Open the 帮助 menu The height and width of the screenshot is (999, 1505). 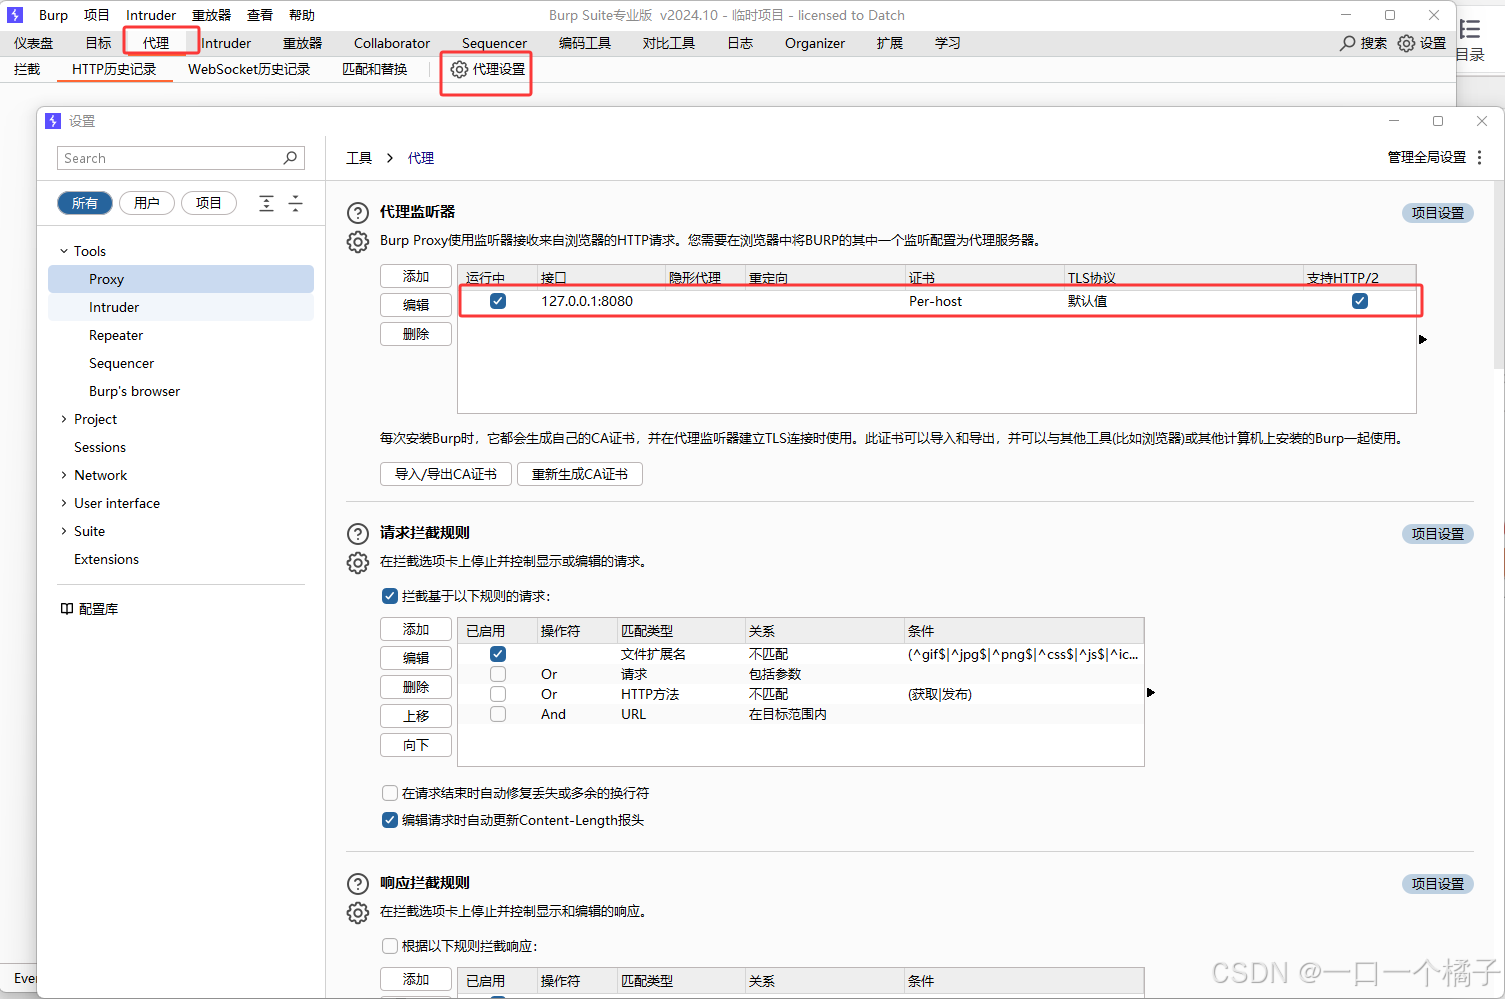coord(302,15)
